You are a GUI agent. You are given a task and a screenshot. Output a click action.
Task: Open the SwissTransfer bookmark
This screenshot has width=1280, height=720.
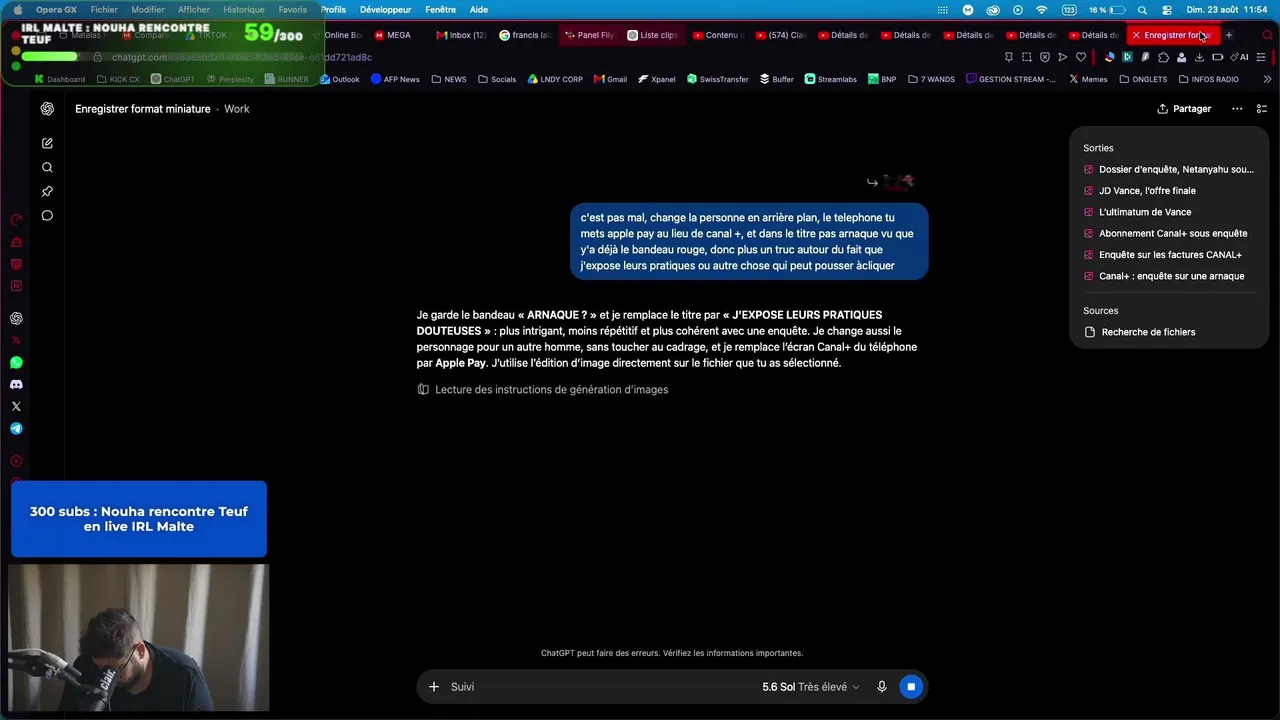(717, 80)
